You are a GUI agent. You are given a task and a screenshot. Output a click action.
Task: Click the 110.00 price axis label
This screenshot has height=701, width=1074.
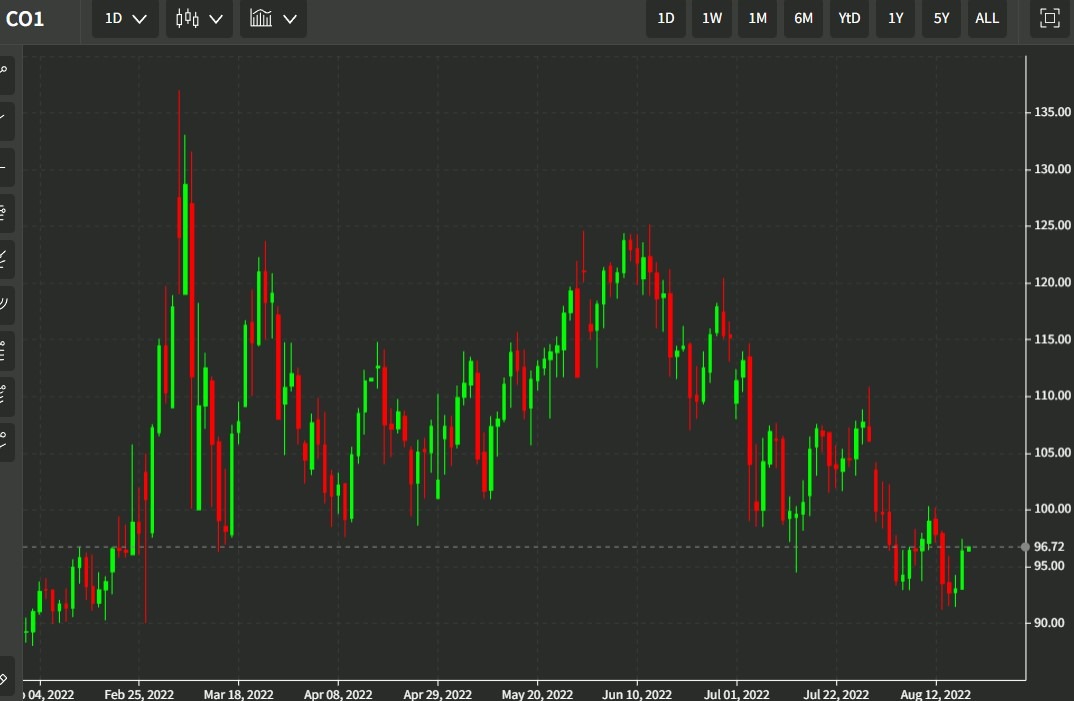tap(1052, 395)
